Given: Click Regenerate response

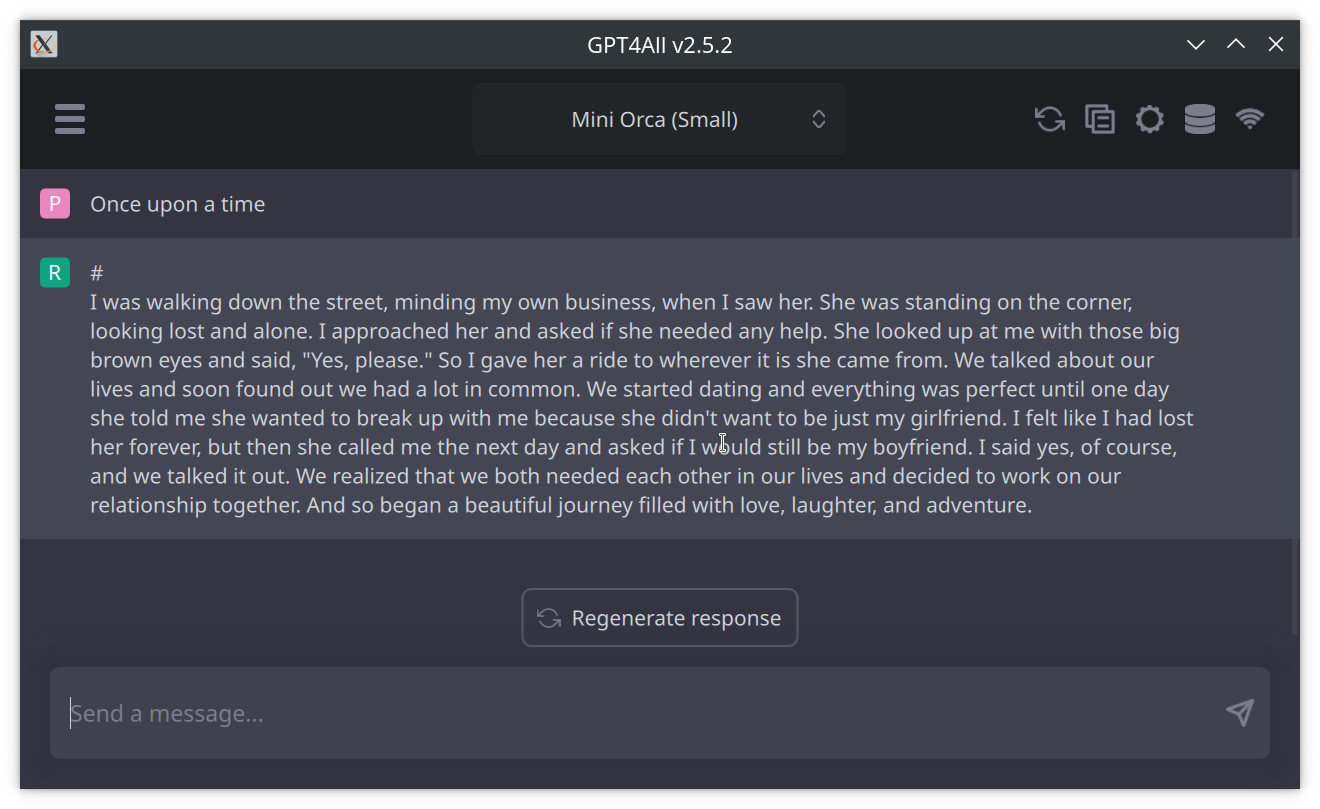Looking at the screenshot, I should tap(659, 617).
